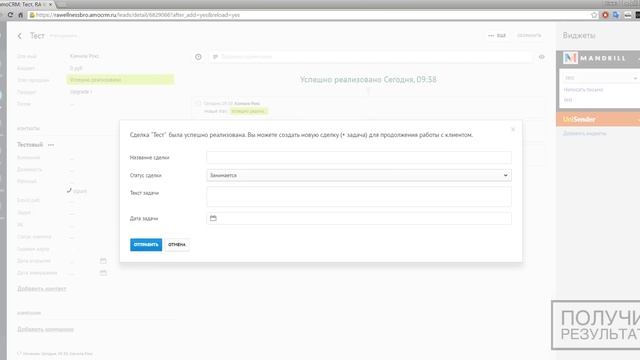Viewport: 640px width, 360px height.
Task: Click the Отмена button
Action: click(x=177, y=244)
